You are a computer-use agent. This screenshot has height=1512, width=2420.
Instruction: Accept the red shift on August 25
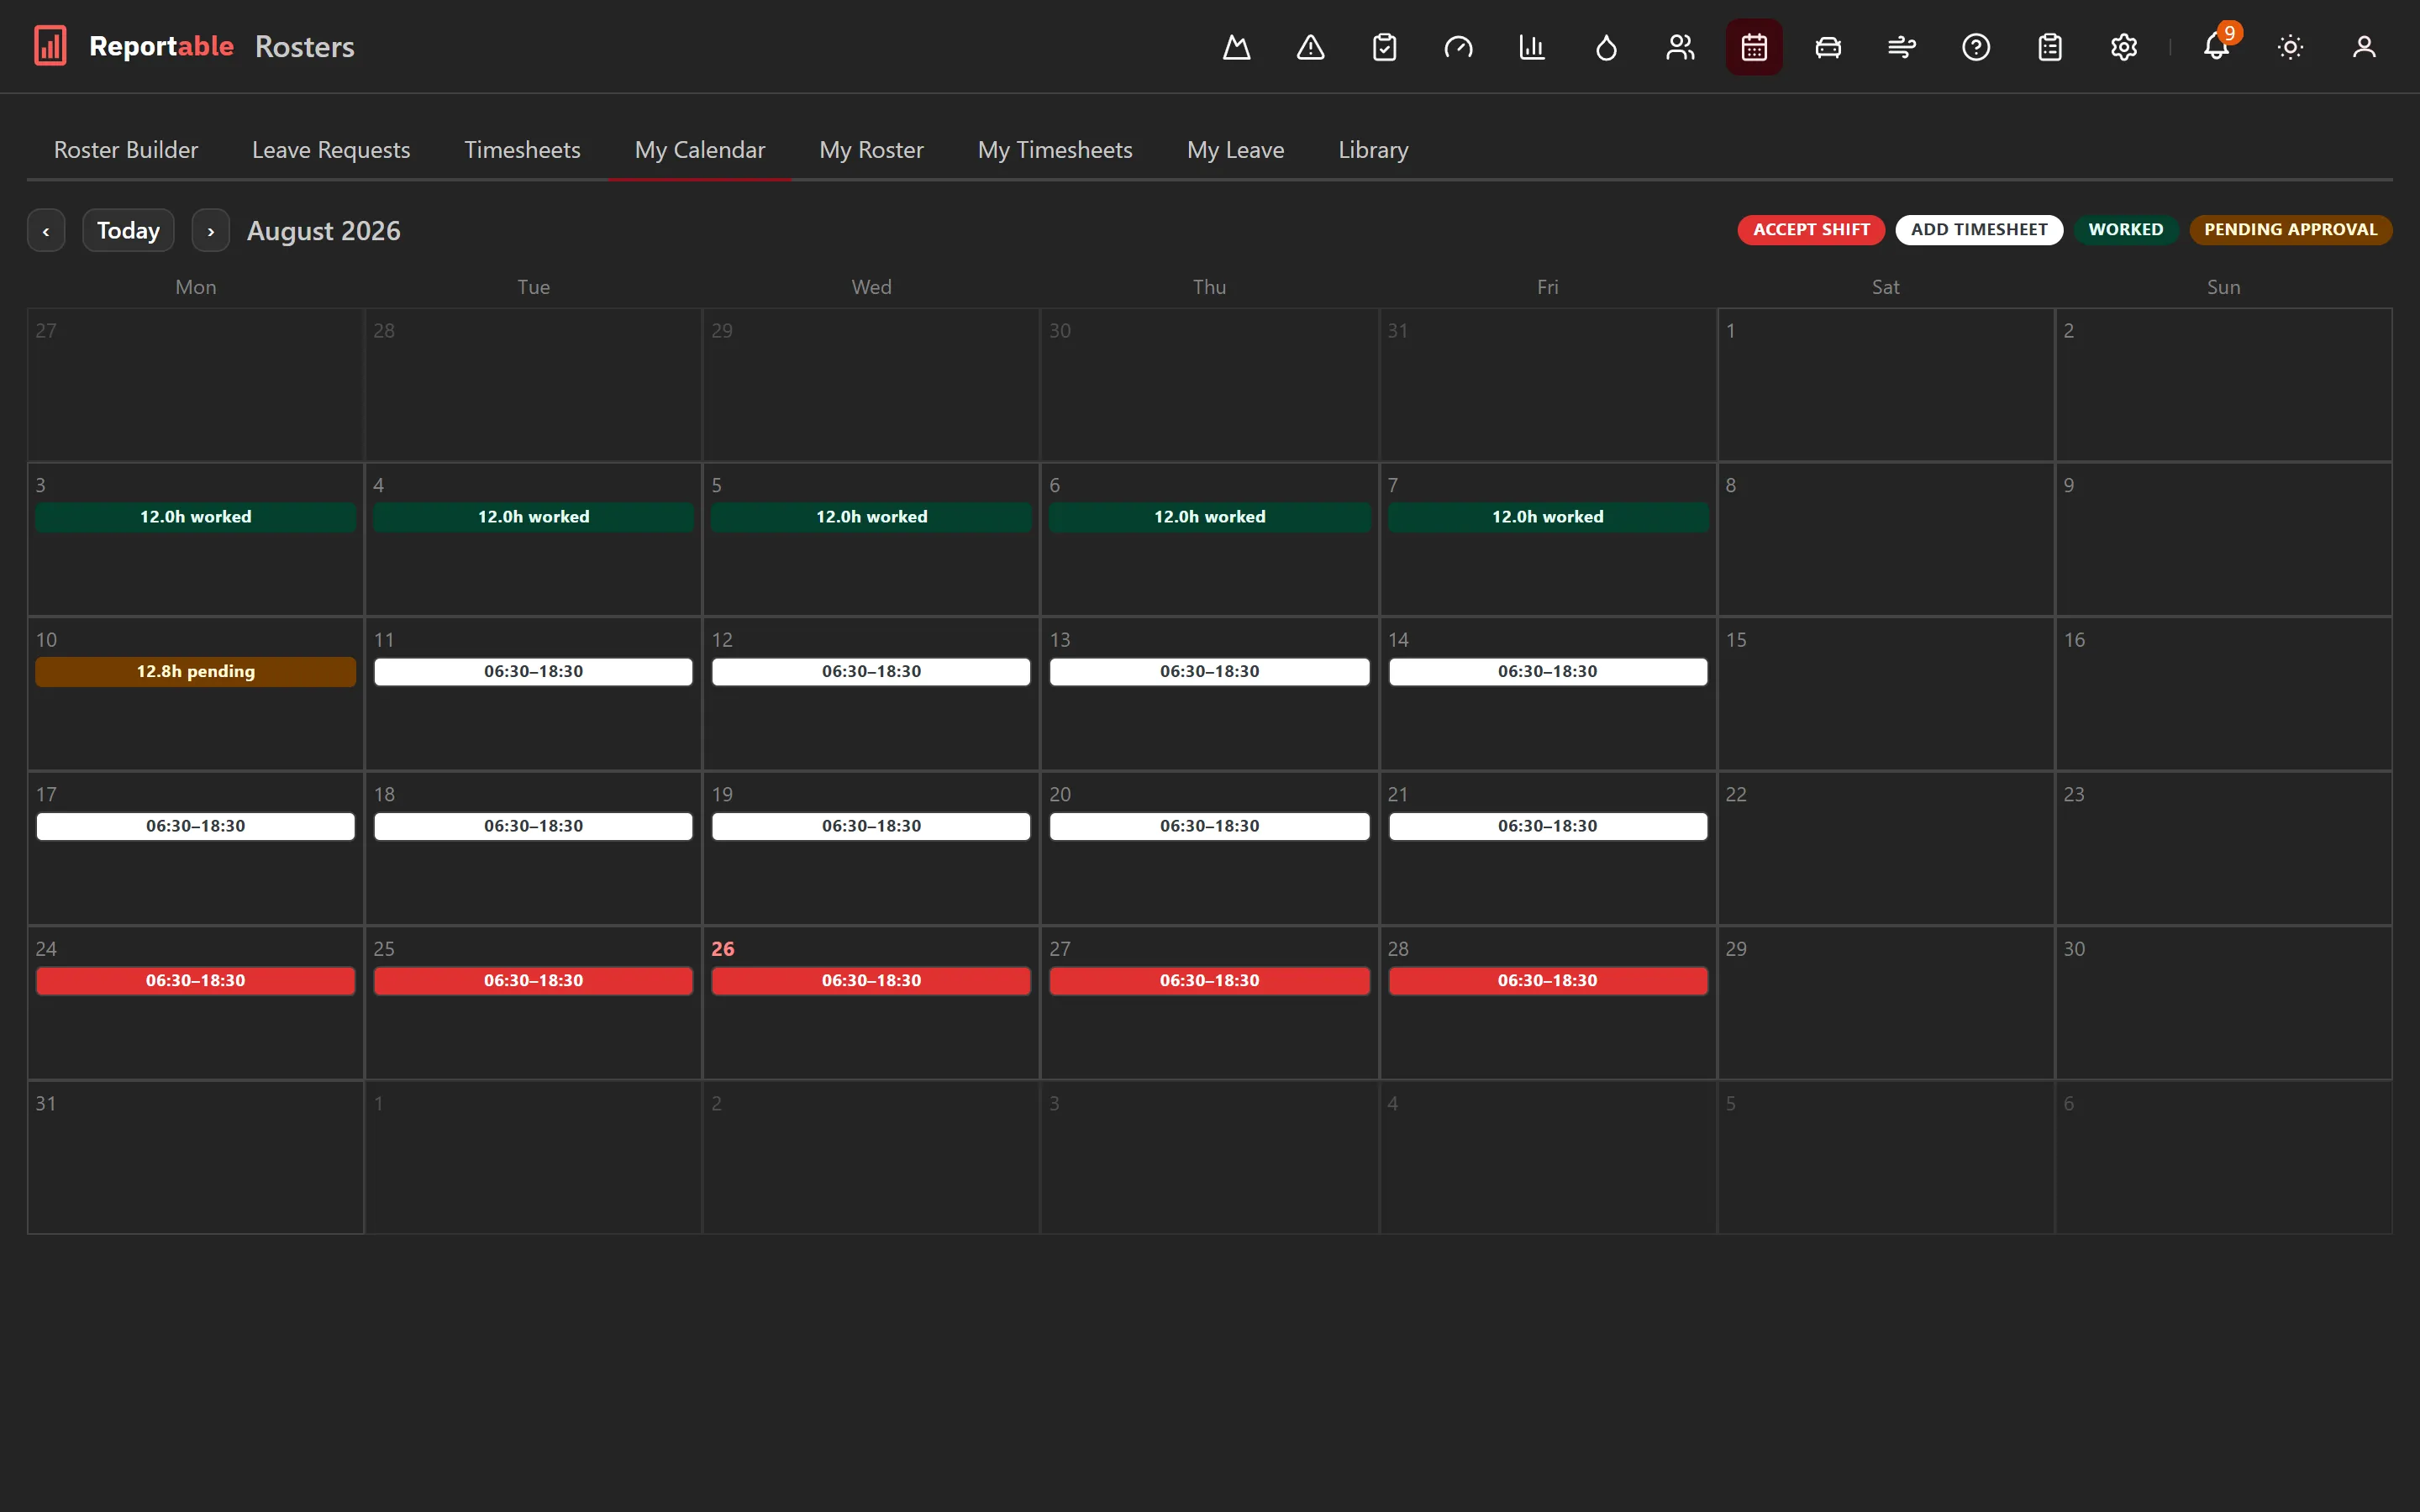click(534, 981)
